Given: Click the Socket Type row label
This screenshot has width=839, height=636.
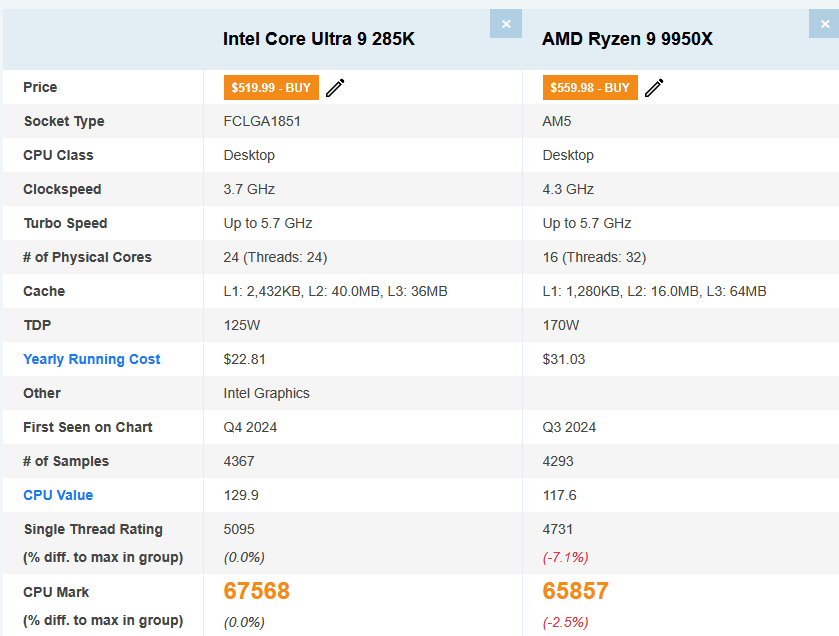Looking at the screenshot, I should click(64, 121).
